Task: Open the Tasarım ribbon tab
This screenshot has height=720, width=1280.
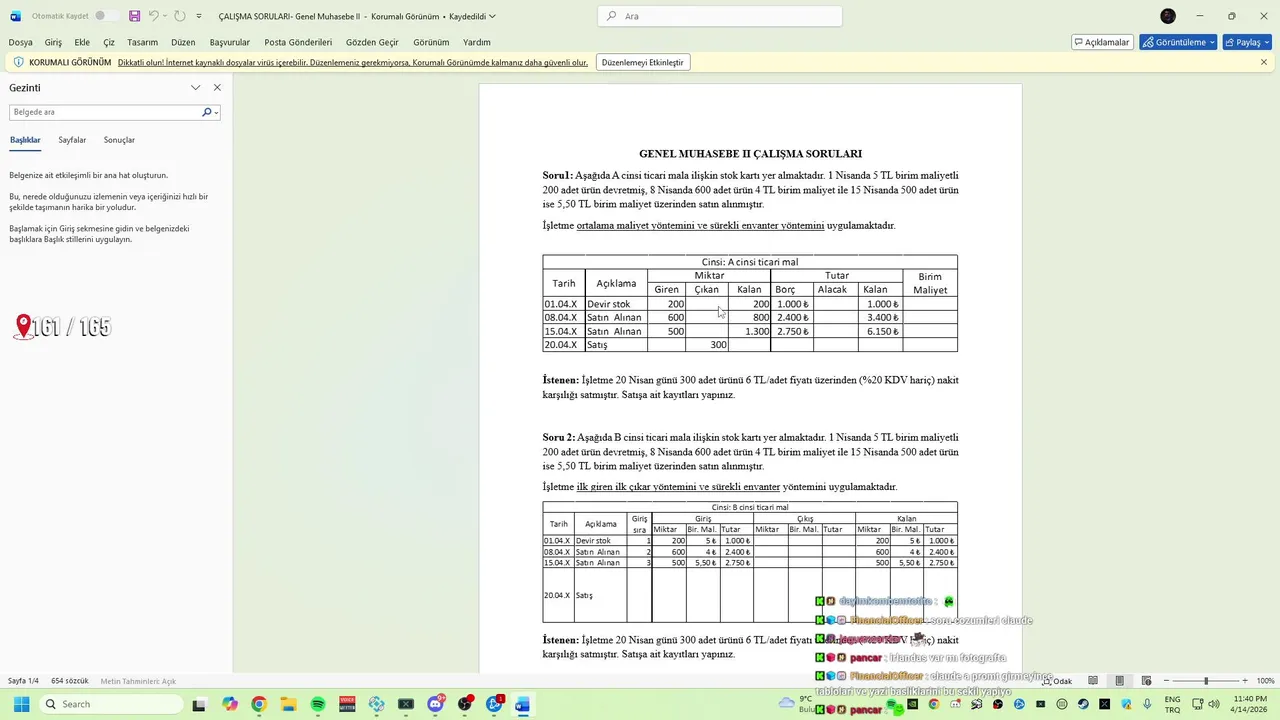Action: point(142,42)
